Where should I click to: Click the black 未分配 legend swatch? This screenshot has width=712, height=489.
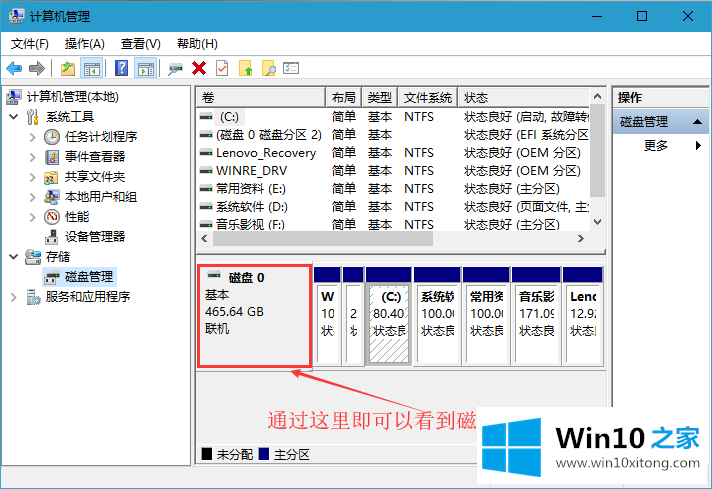[207, 454]
